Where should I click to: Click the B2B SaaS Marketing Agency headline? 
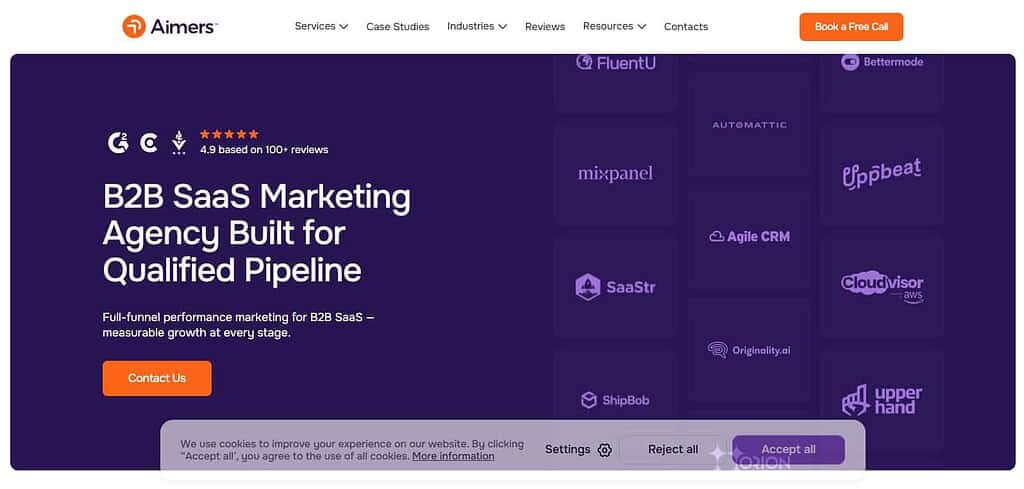(257, 234)
